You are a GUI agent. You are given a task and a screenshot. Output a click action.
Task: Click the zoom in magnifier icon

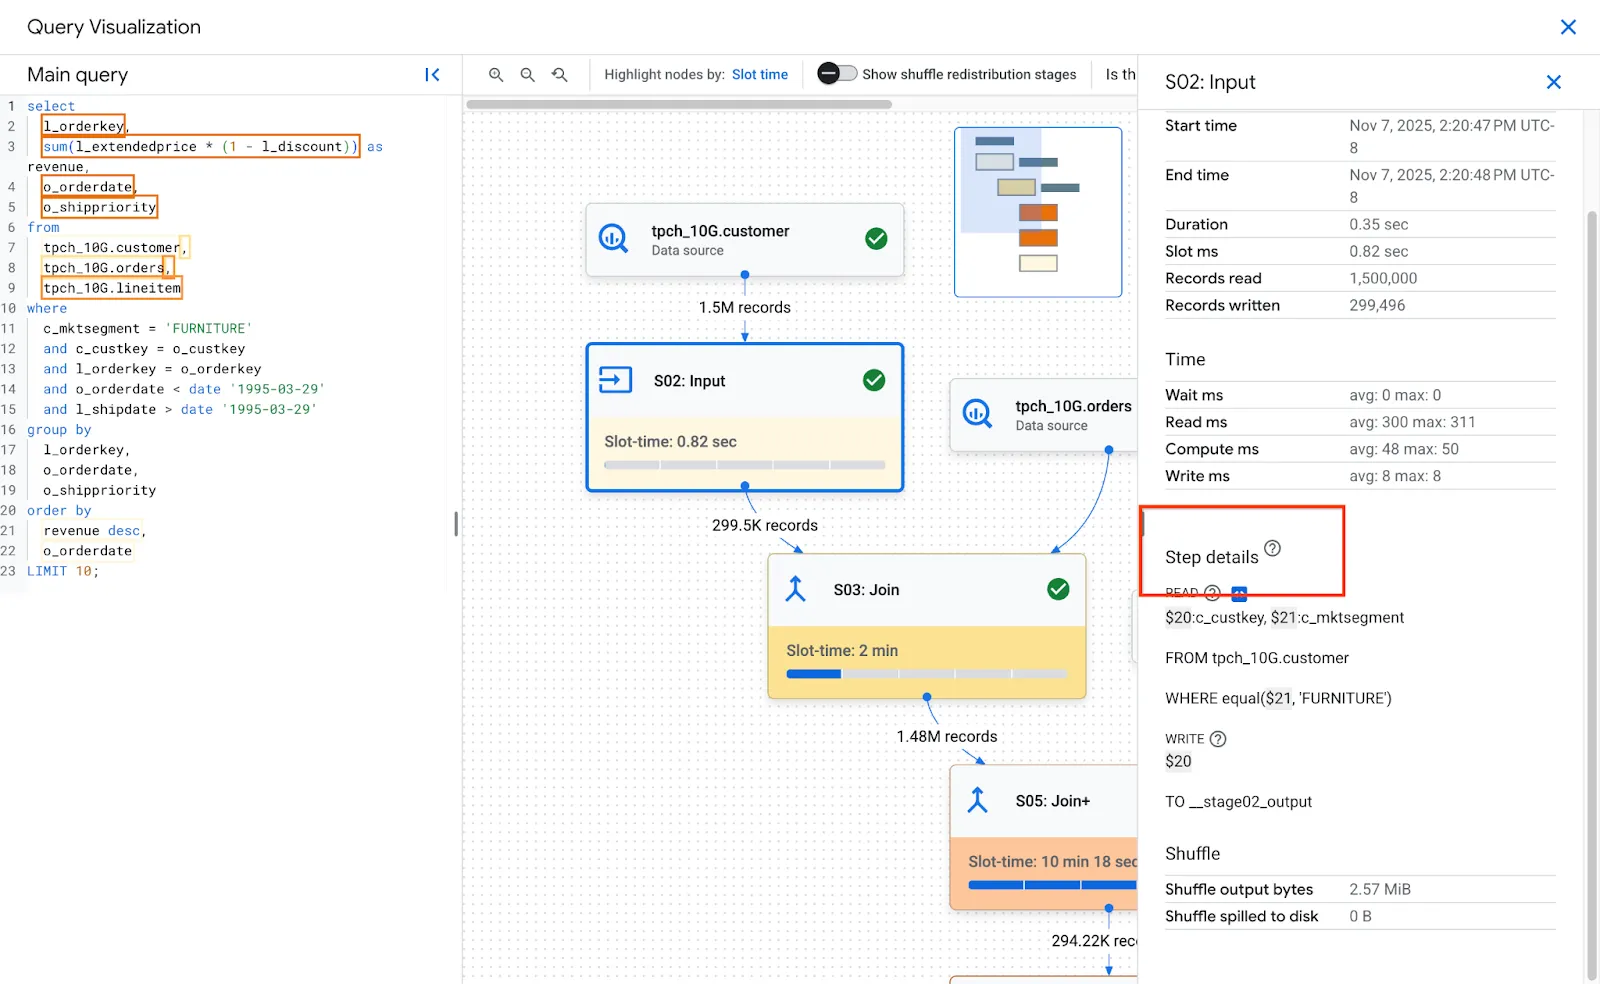point(497,74)
